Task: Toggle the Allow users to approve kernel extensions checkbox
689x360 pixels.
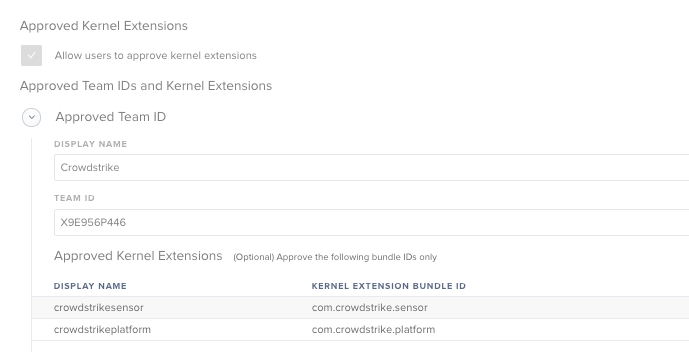Action: pyautogui.click(x=31, y=55)
